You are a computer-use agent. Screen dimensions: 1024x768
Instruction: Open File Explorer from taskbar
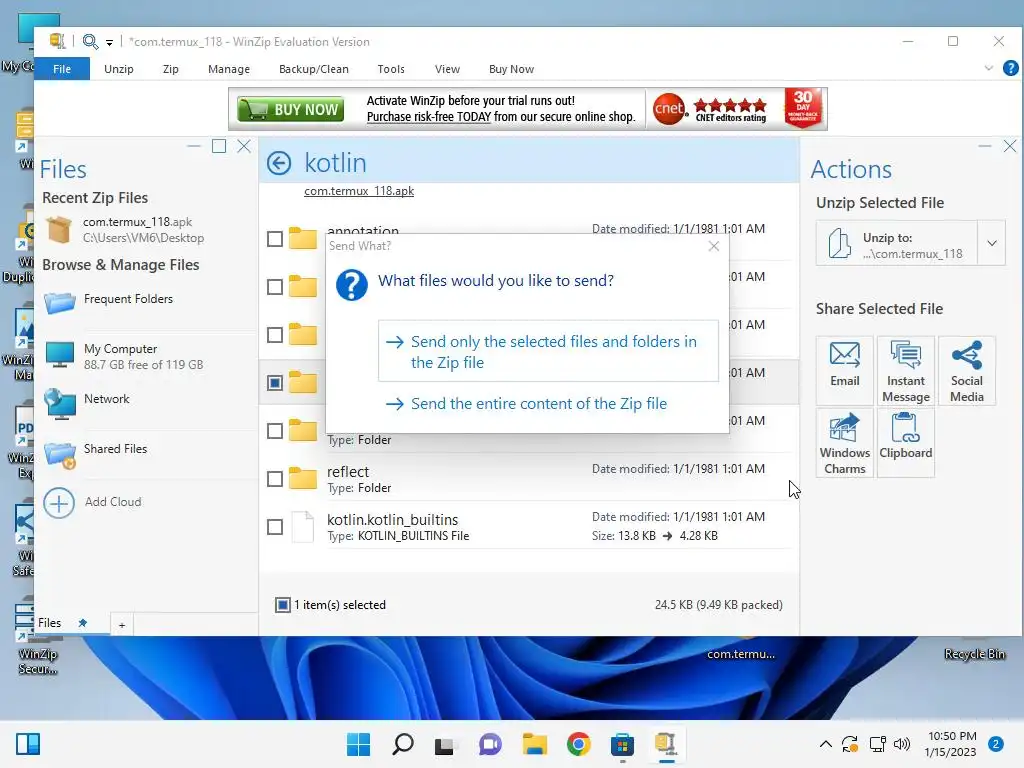534,744
